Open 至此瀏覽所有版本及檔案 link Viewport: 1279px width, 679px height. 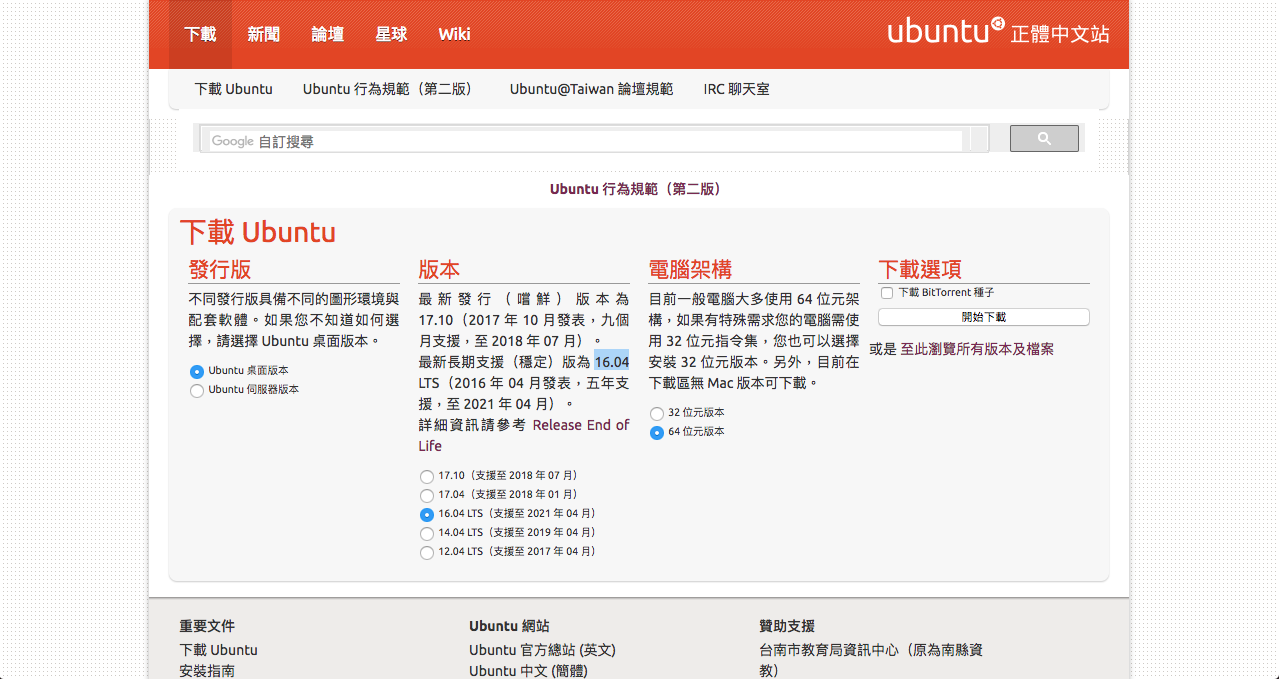click(x=977, y=349)
